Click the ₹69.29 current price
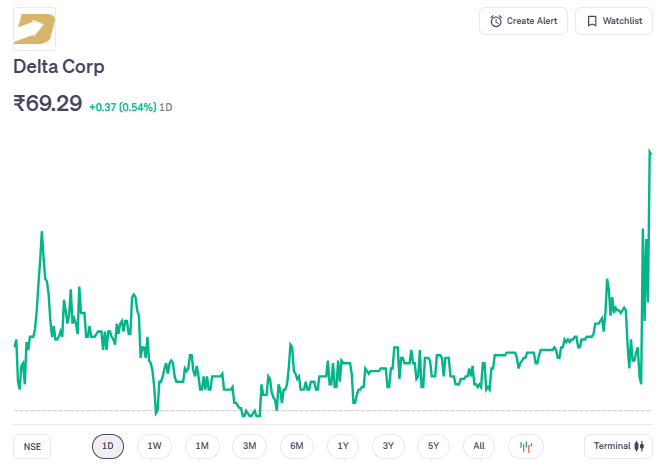 click(x=47, y=103)
